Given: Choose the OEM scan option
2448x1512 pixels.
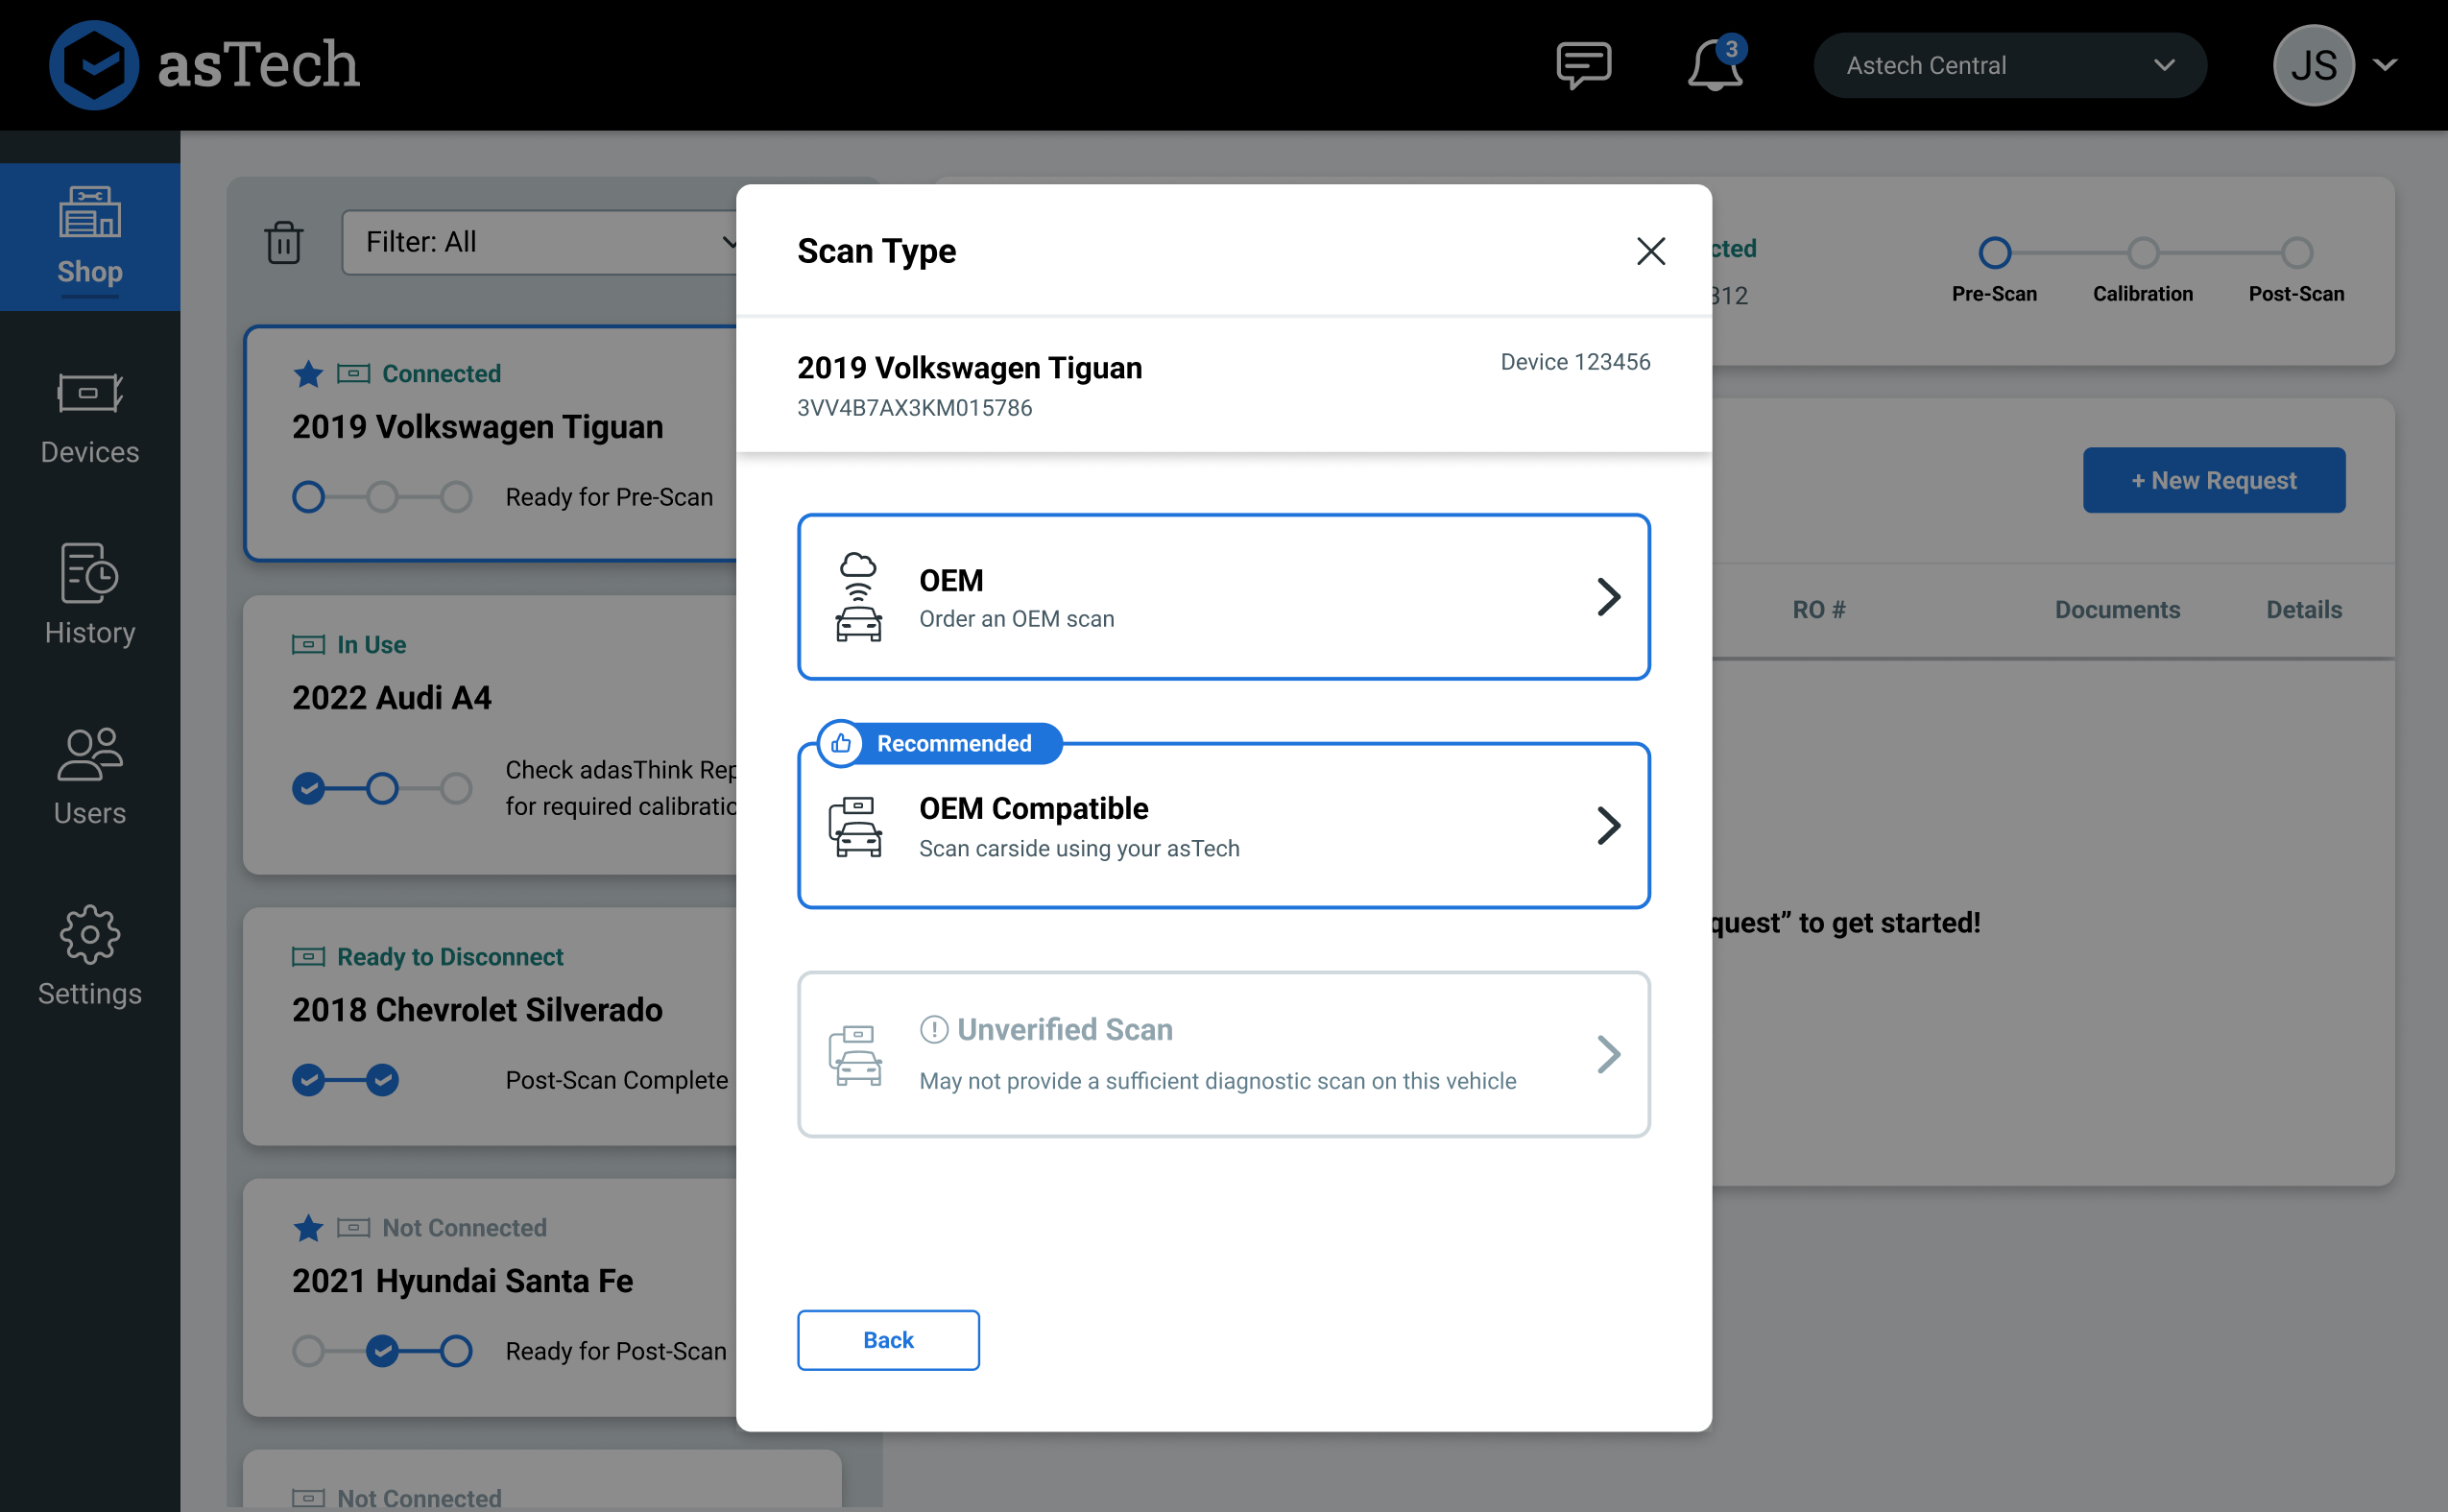Looking at the screenshot, I should tap(1224, 597).
